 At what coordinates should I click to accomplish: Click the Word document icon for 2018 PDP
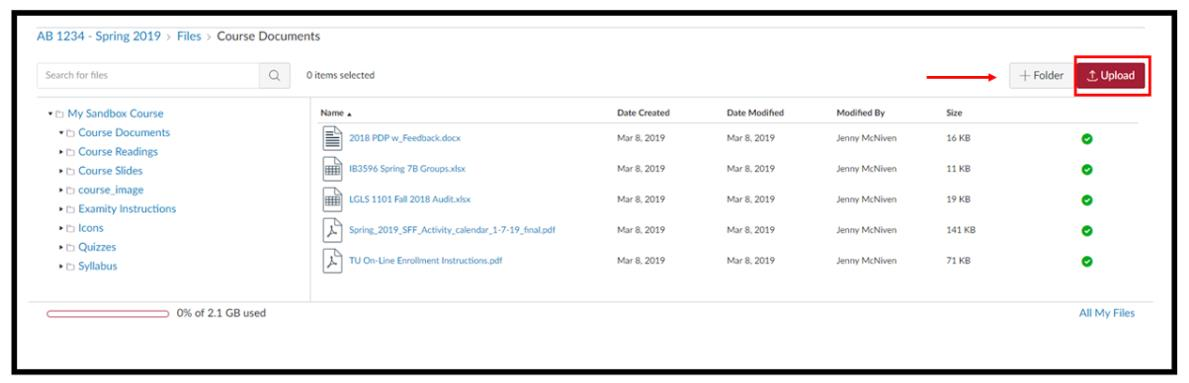(x=332, y=138)
